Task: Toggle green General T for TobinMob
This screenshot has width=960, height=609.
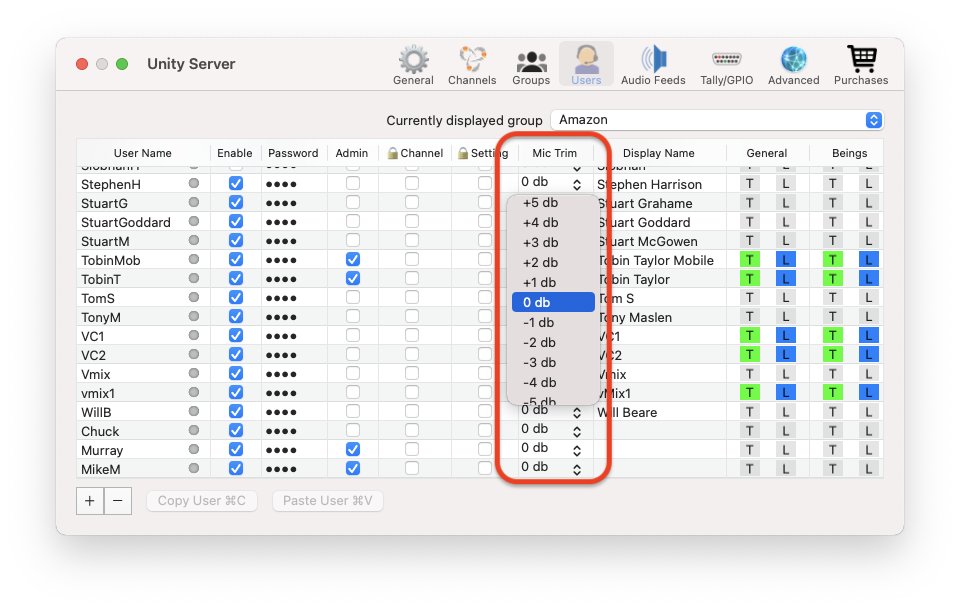Action: point(749,260)
